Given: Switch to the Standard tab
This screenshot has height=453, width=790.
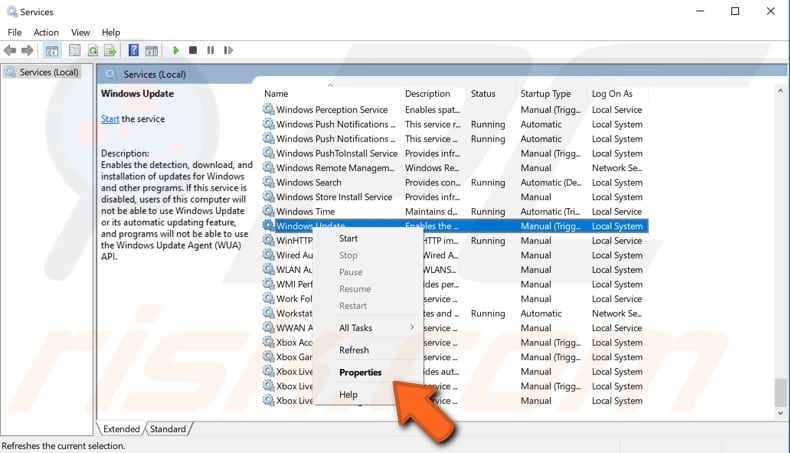Looking at the screenshot, I should point(168,429).
